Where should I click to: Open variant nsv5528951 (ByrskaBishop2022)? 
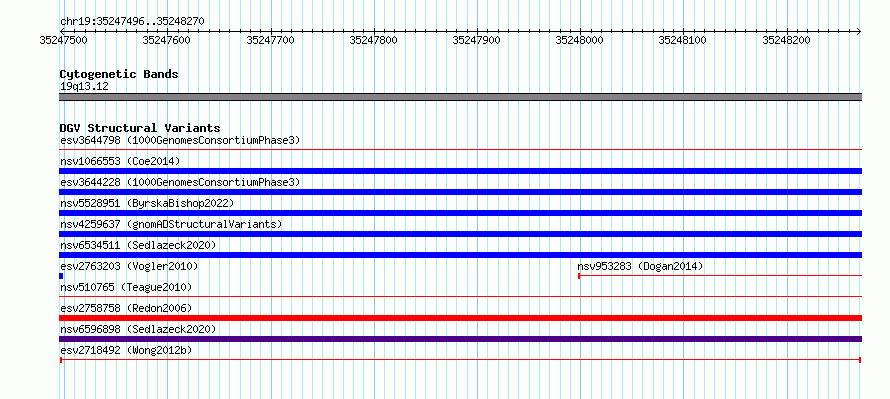pos(147,203)
